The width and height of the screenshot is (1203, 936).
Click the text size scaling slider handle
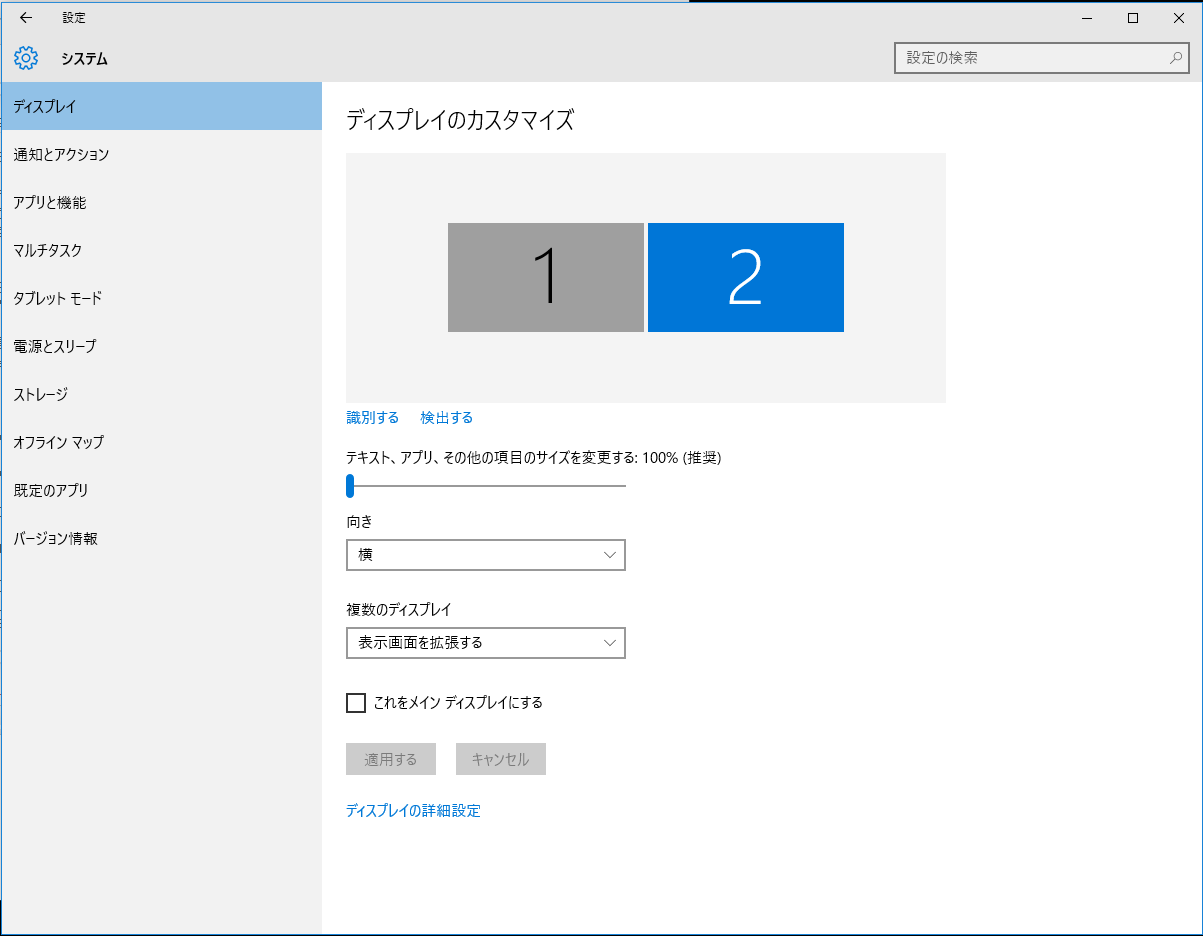(350, 486)
